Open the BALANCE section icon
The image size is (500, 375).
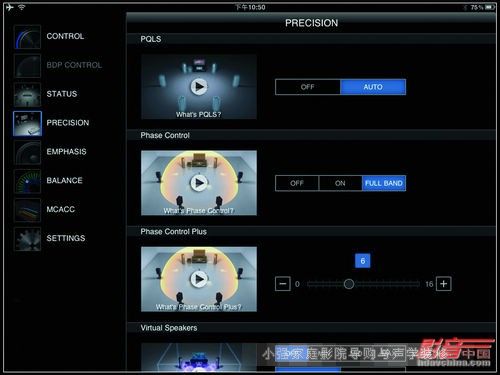(27, 181)
